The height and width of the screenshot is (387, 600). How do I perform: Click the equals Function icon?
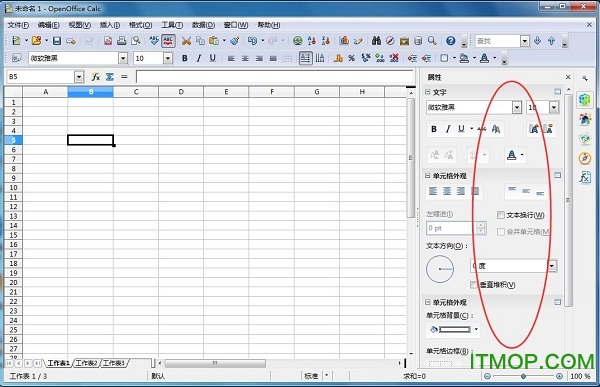point(124,77)
